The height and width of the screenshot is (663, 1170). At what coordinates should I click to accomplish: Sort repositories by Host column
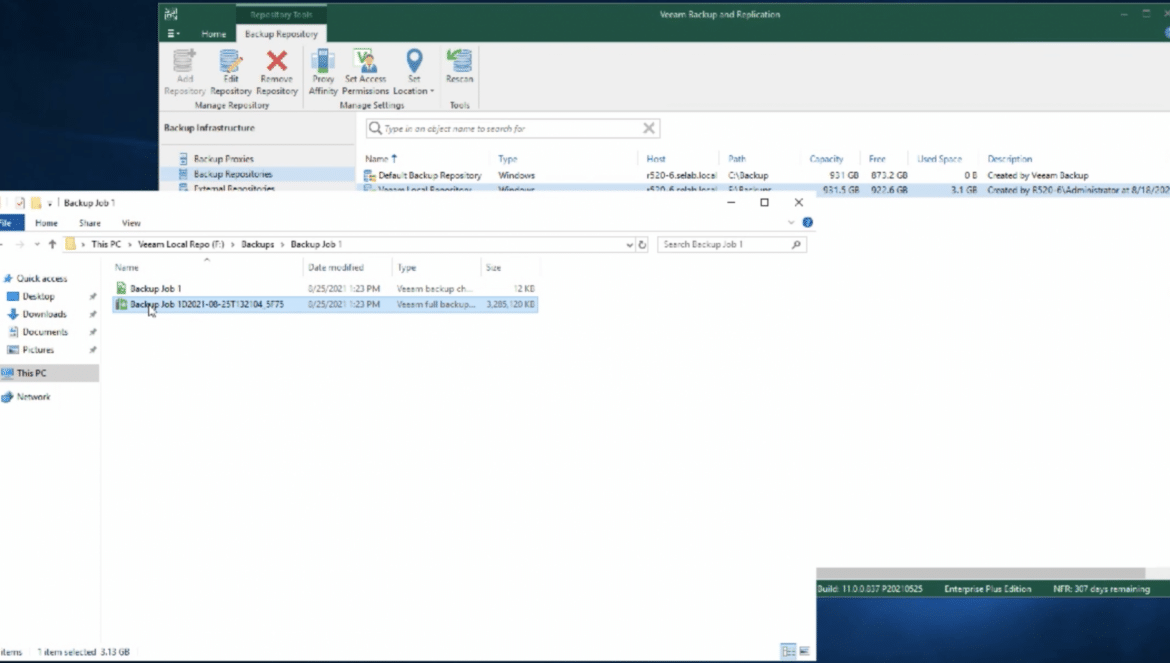[x=656, y=159]
